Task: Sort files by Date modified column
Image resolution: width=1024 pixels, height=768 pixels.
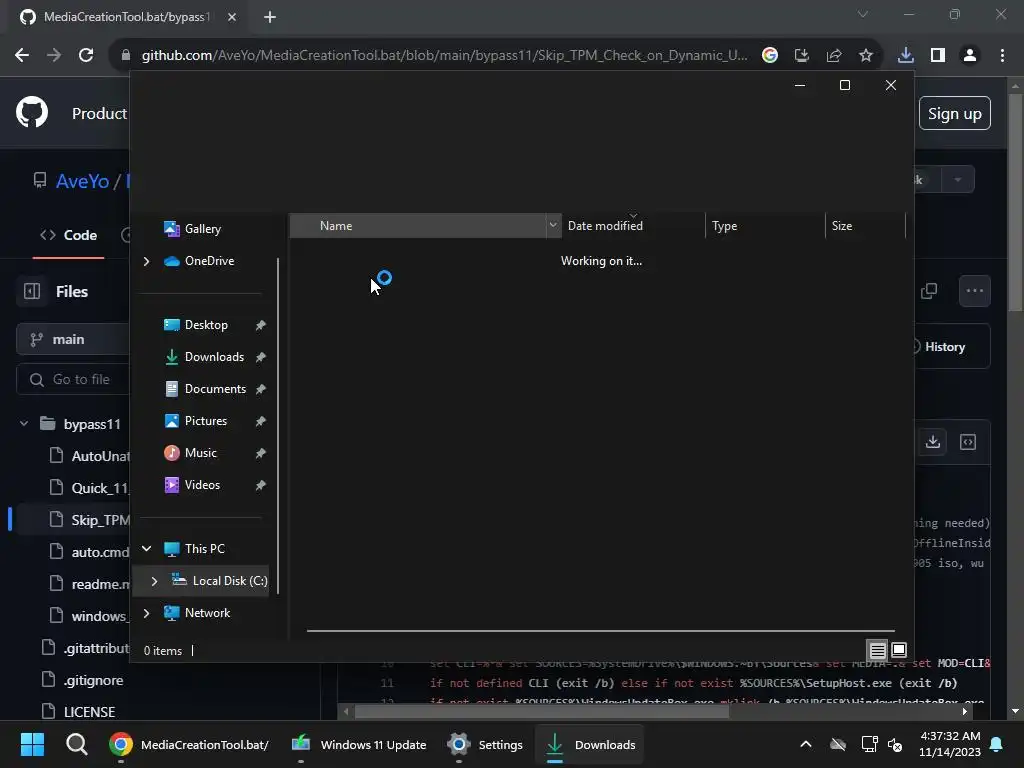Action: tap(633, 225)
